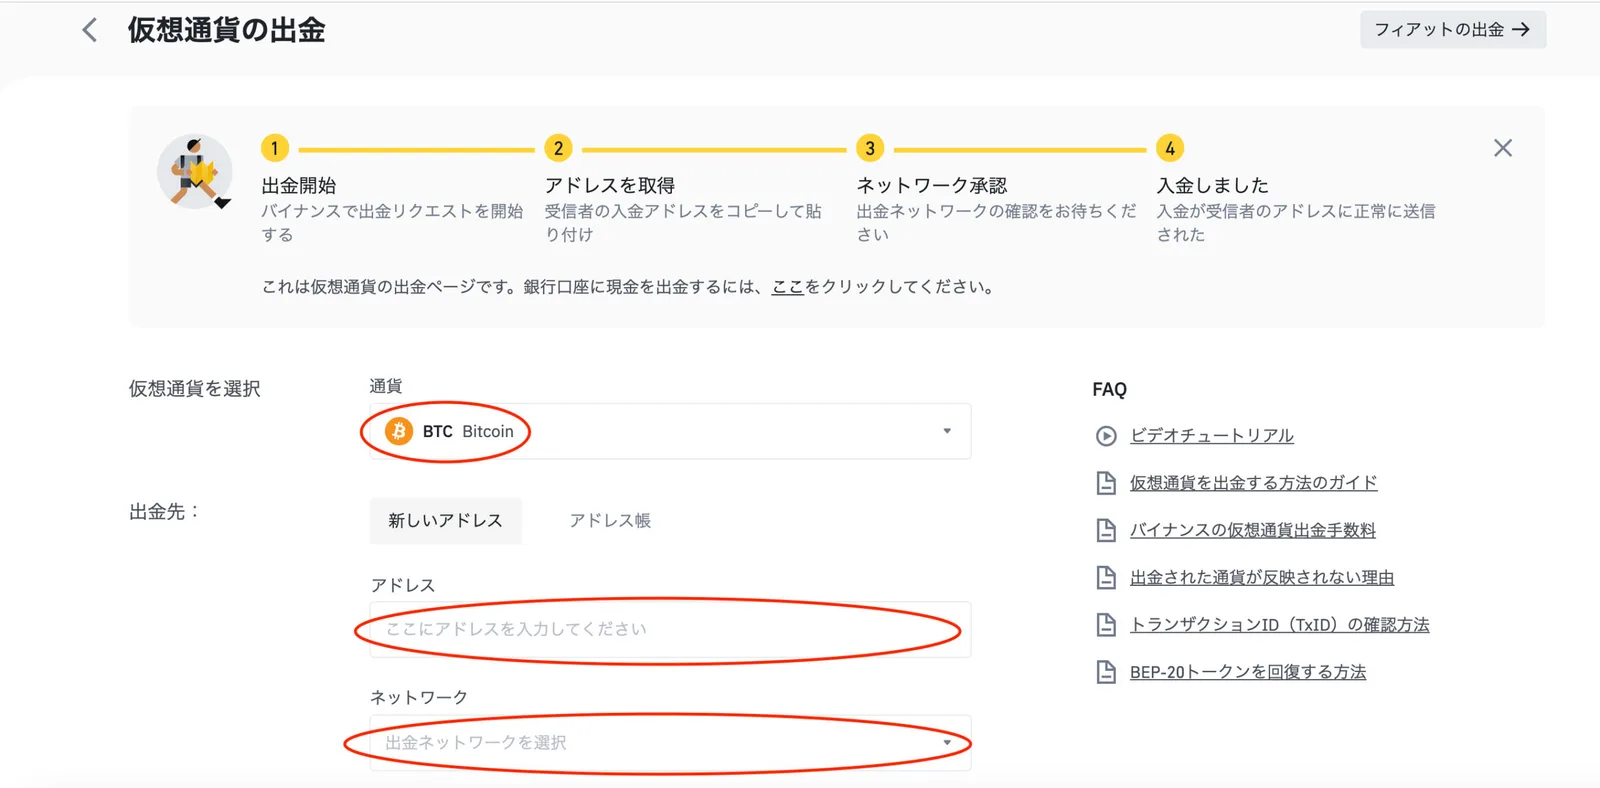The image size is (1600, 788).
Task: Select the 新しいアドレス tab
Action: (445, 520)
